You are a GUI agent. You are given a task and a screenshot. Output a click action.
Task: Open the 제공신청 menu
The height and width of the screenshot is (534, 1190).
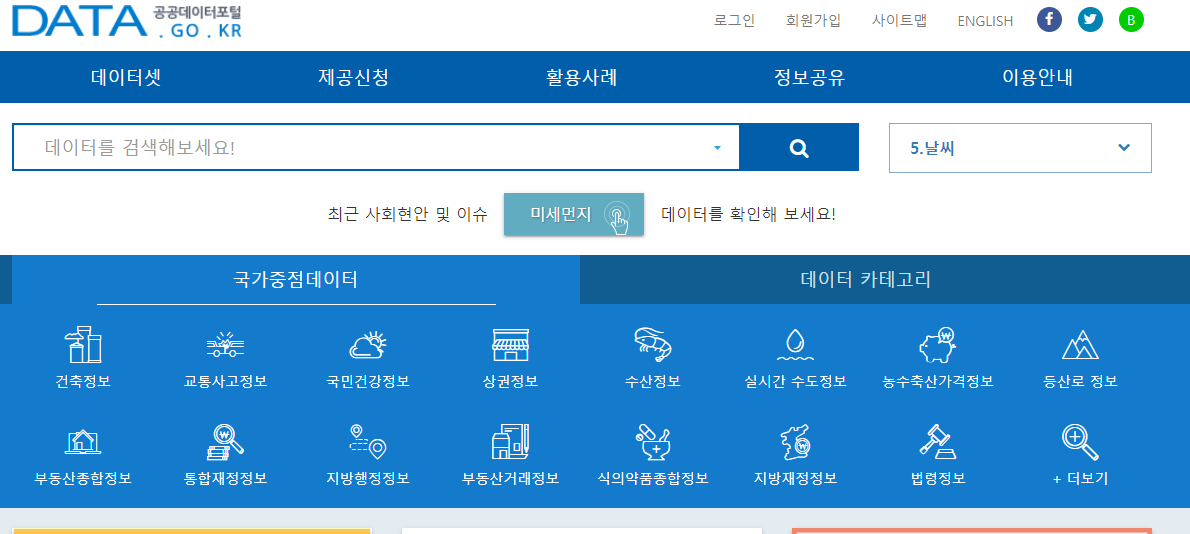354,77
